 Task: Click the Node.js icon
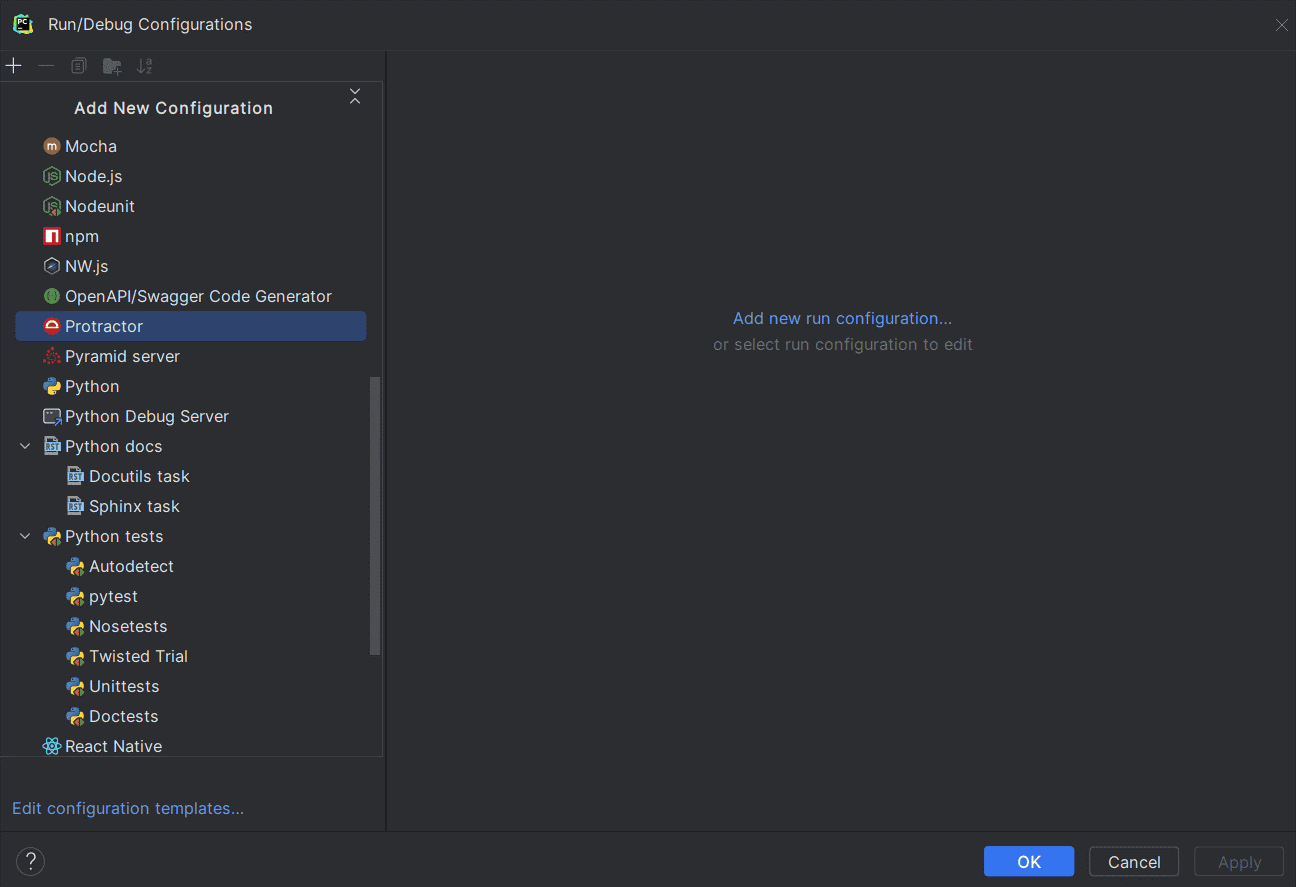point(52,176)
